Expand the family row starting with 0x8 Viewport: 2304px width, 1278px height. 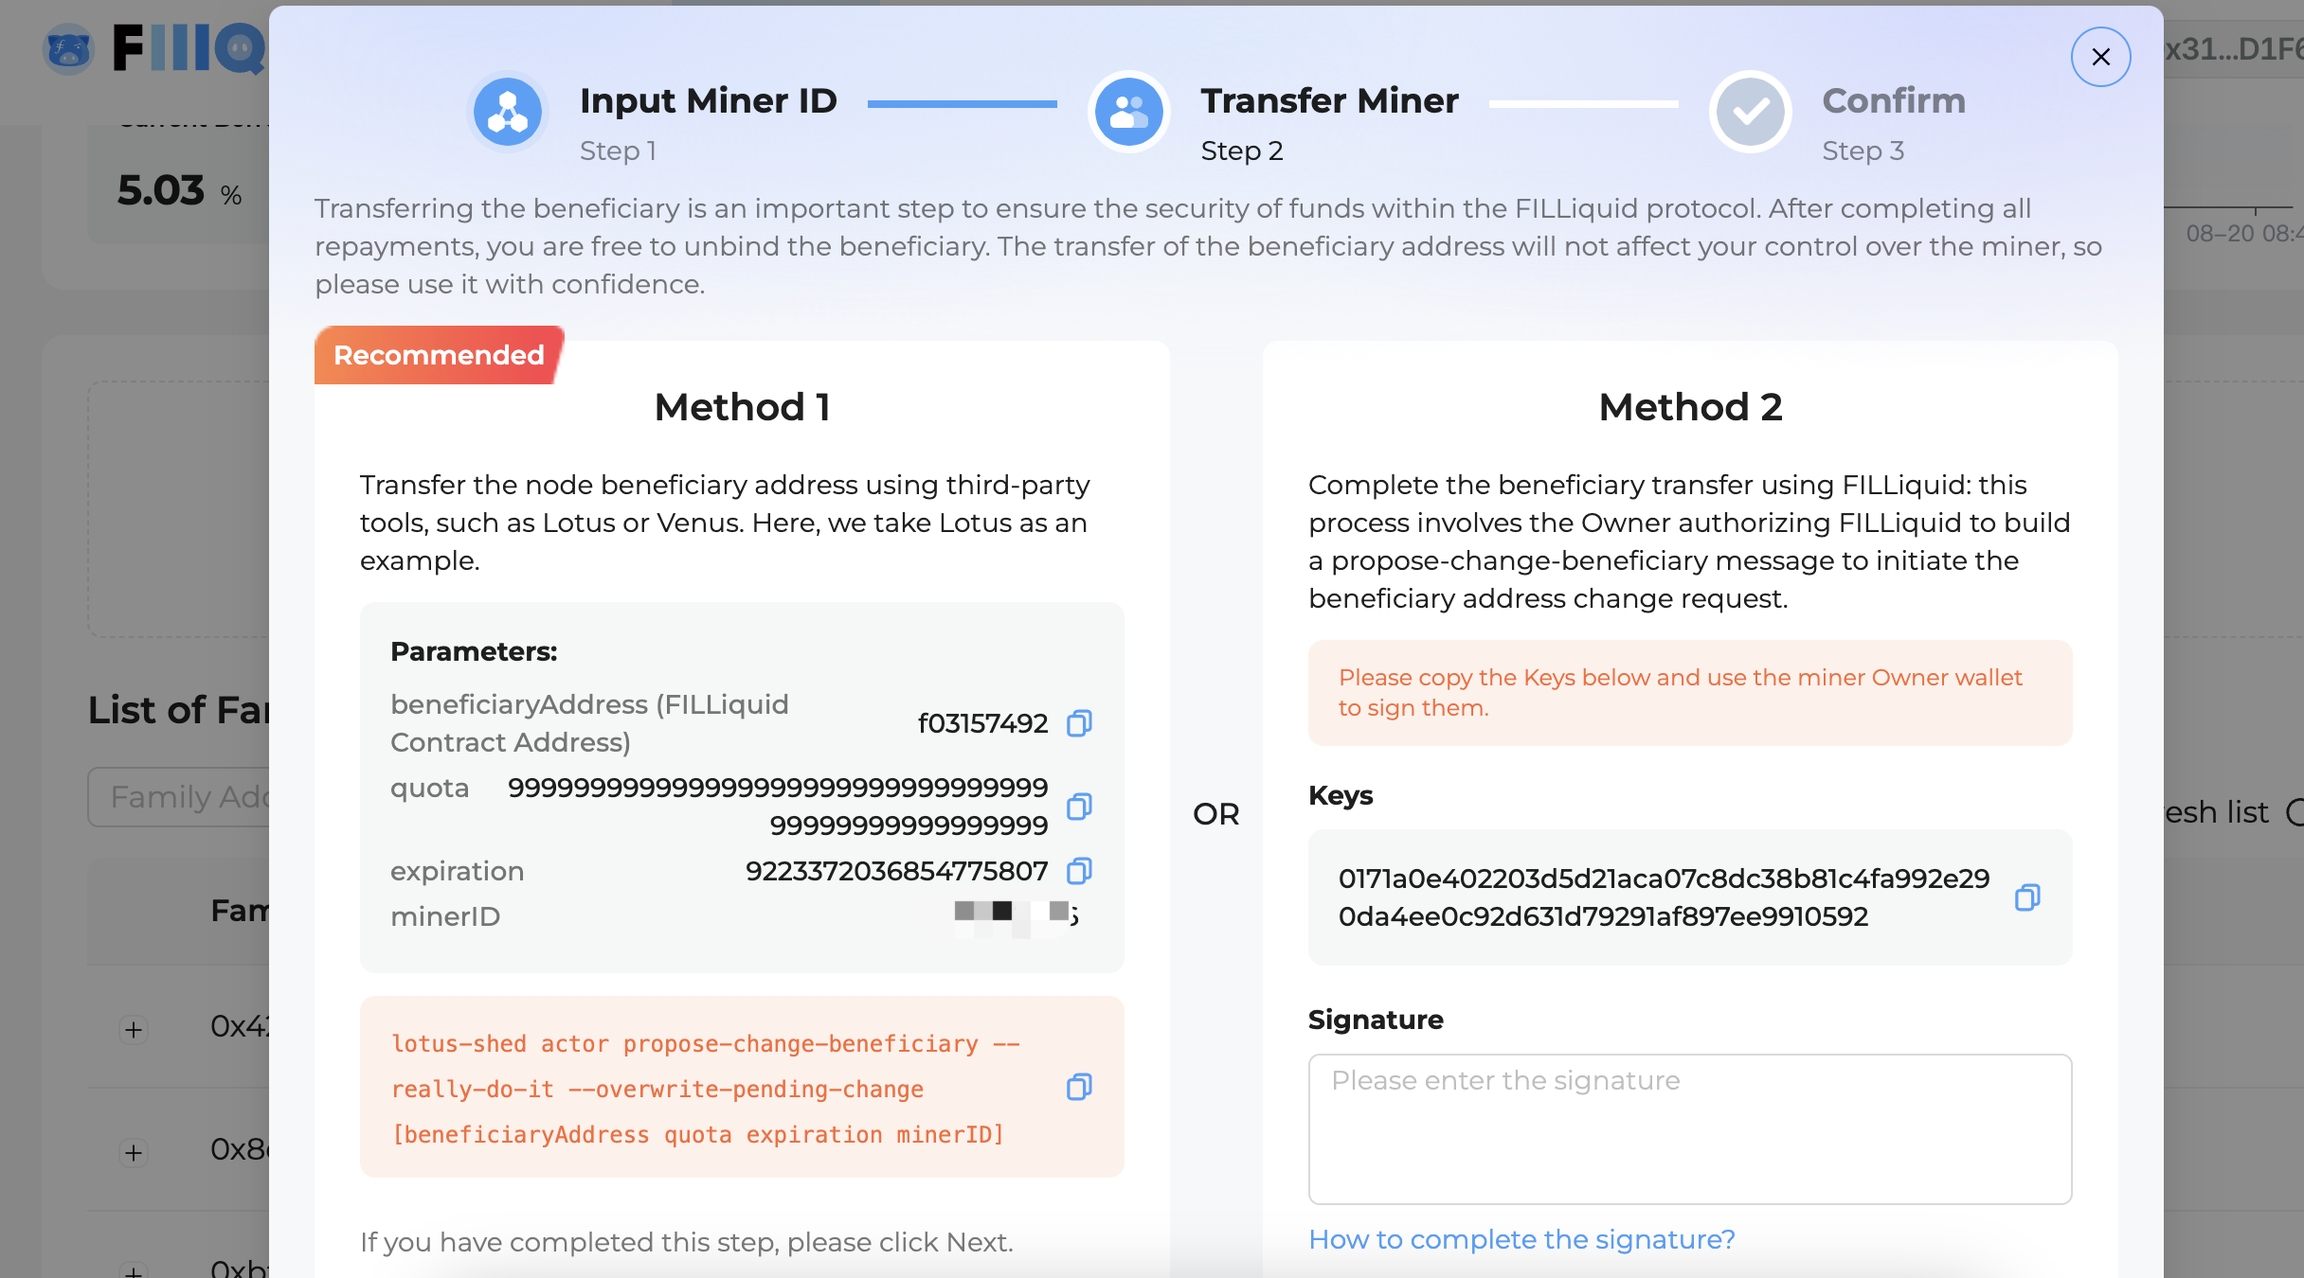pos(133,1152)
